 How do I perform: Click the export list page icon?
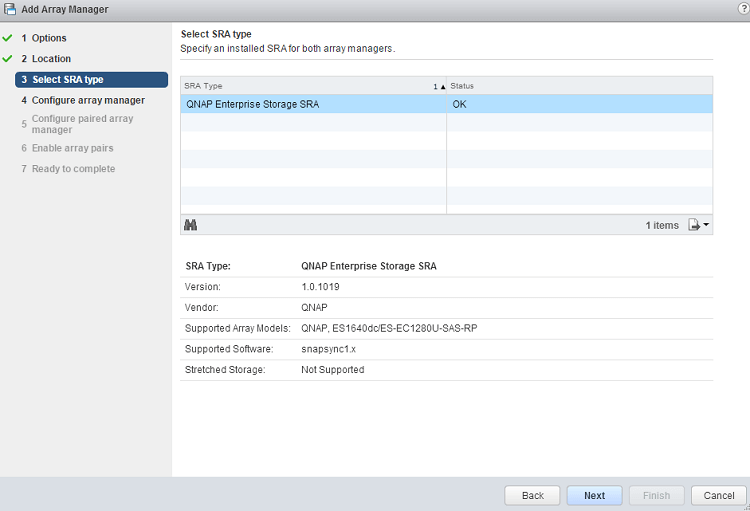[x=695, y=225]
